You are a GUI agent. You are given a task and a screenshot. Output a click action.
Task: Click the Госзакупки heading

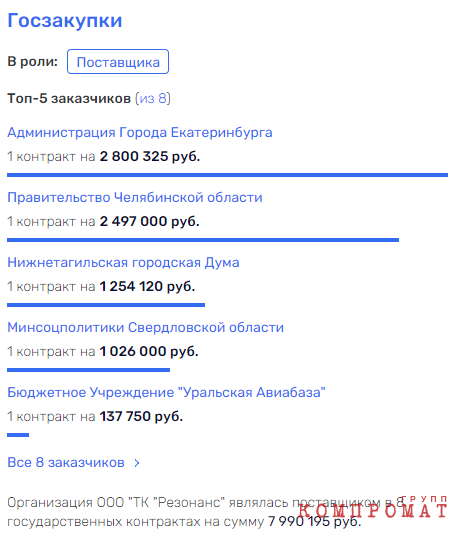(65, 21)
